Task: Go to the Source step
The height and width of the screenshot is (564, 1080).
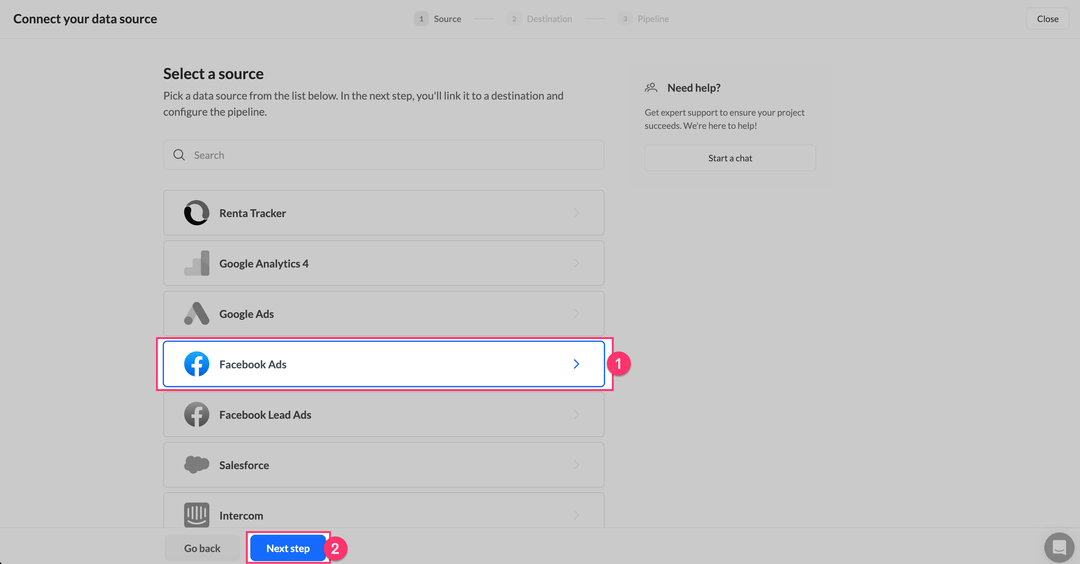Action: (x=438, y=19)
